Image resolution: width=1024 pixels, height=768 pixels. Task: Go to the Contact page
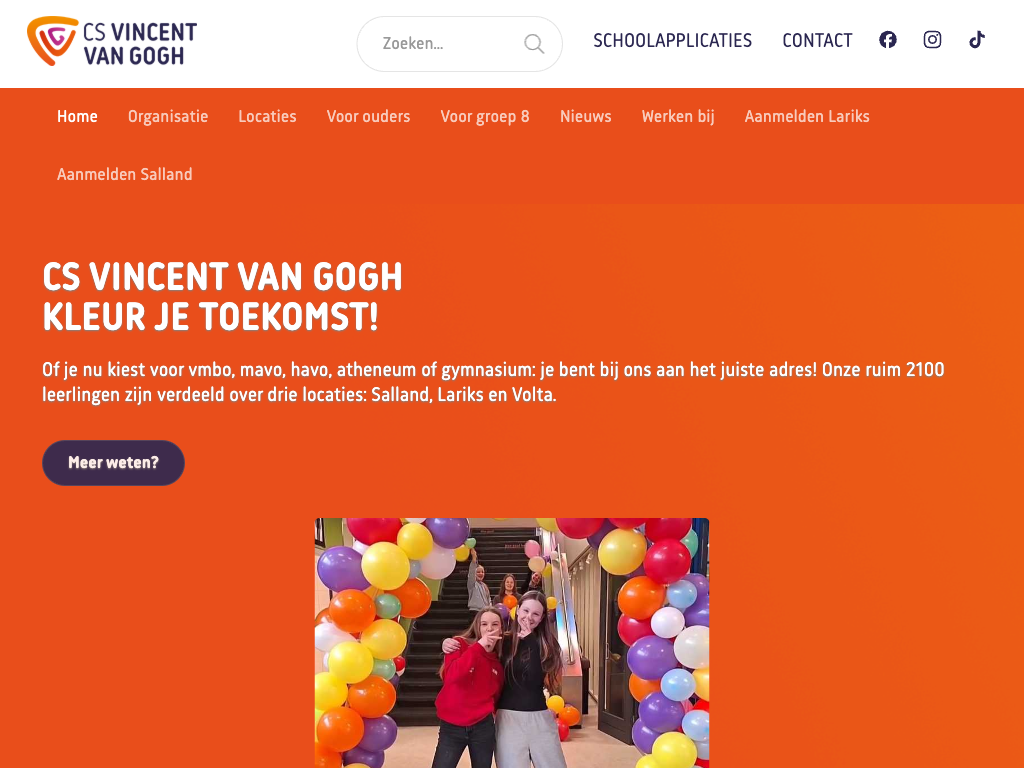[817, 41]
